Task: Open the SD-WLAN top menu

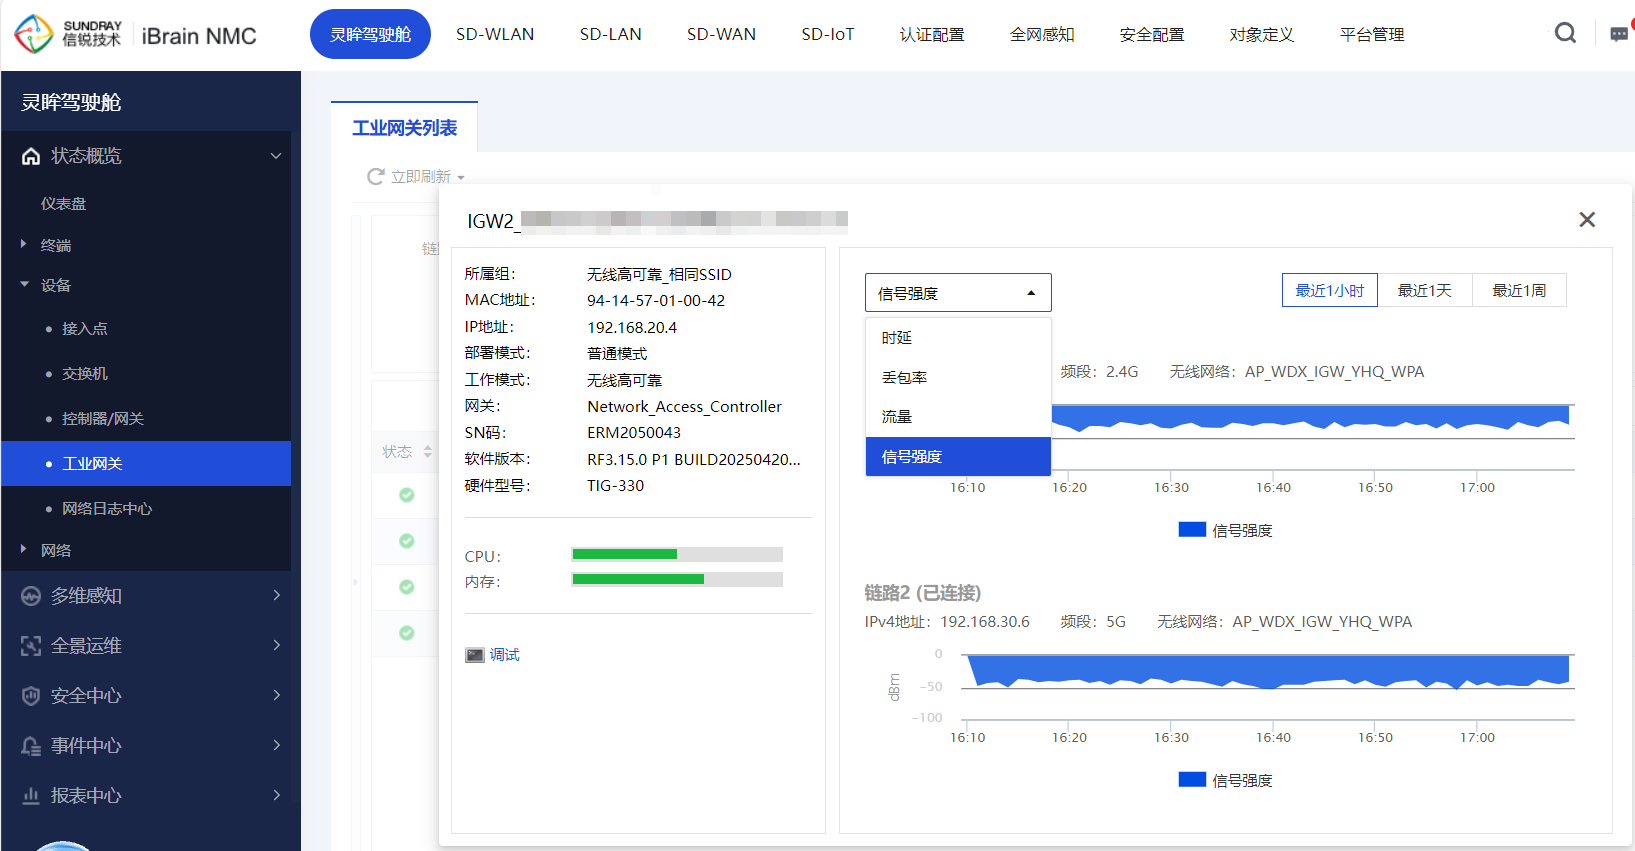Action: click(x=495, y=34)
